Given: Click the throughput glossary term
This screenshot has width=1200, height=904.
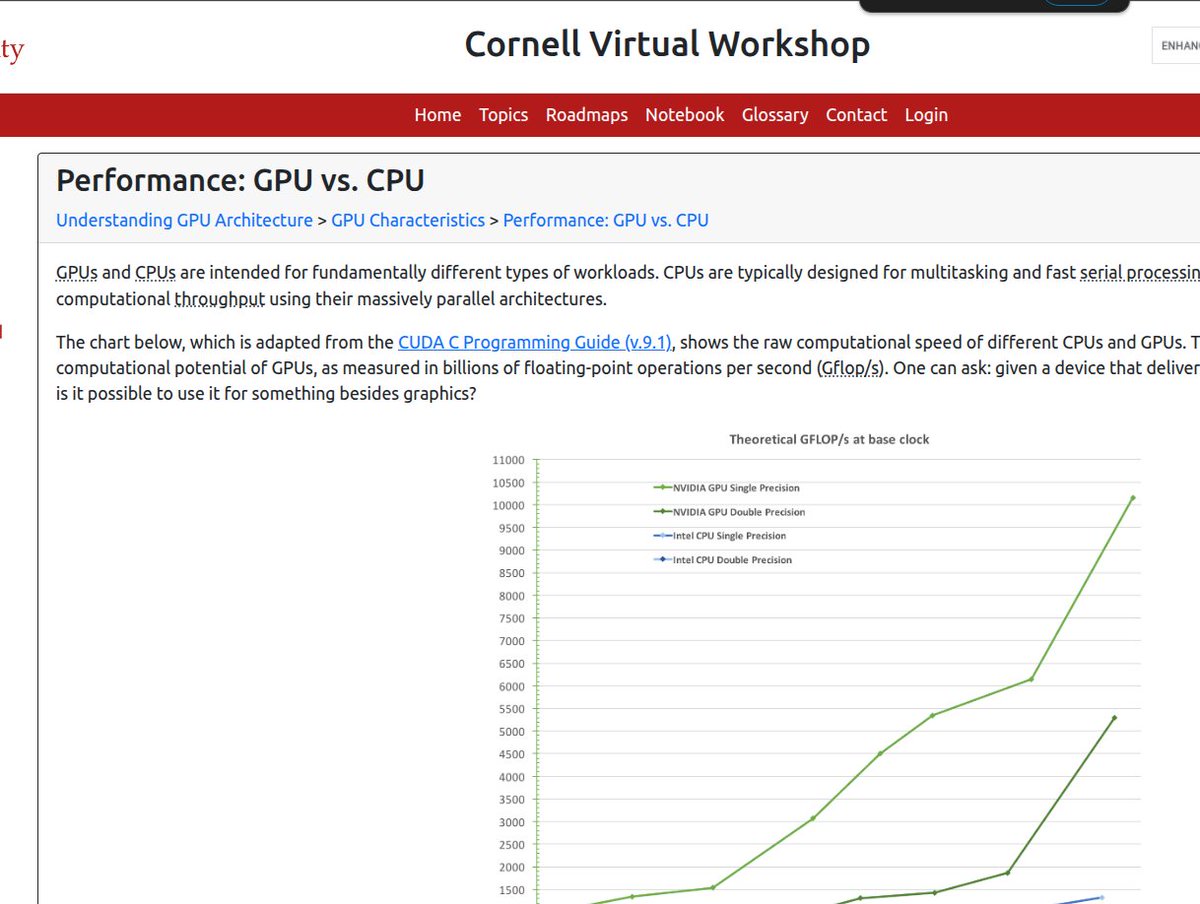Looking at the screenshot, I should [x=220, y=298].
